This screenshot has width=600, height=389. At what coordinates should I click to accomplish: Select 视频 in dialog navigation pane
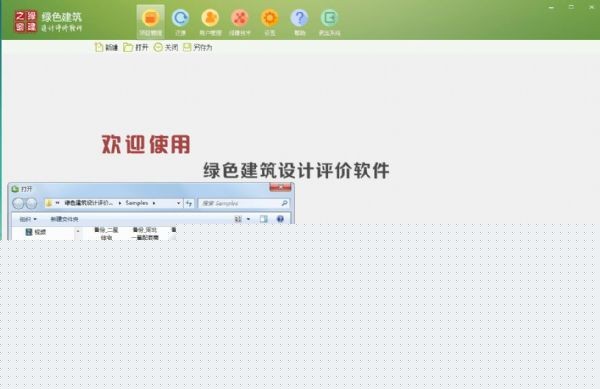click(x=36, y=232)
